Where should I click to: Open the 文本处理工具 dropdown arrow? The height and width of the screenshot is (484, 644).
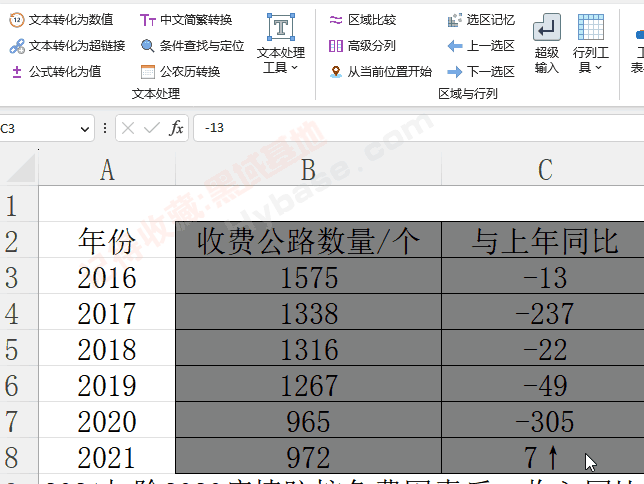(x=294, y=67)
